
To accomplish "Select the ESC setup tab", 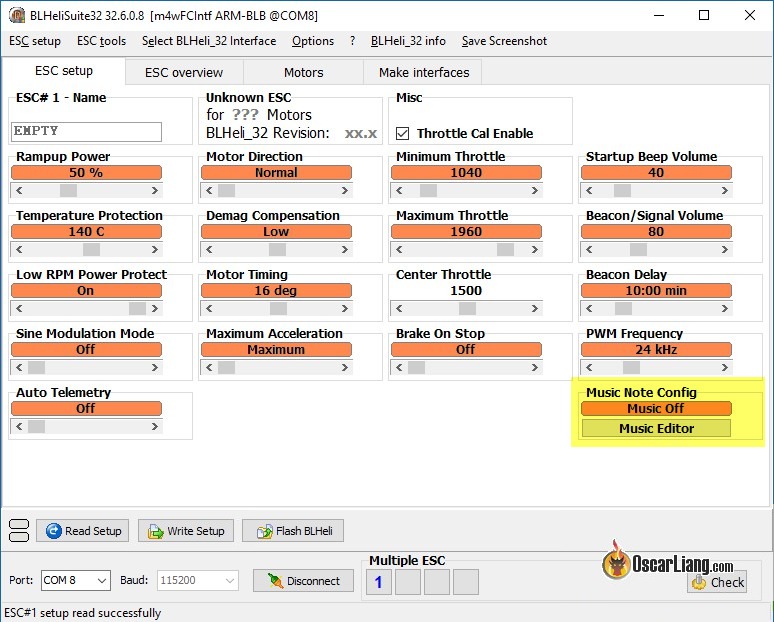I will pos(64,71).
